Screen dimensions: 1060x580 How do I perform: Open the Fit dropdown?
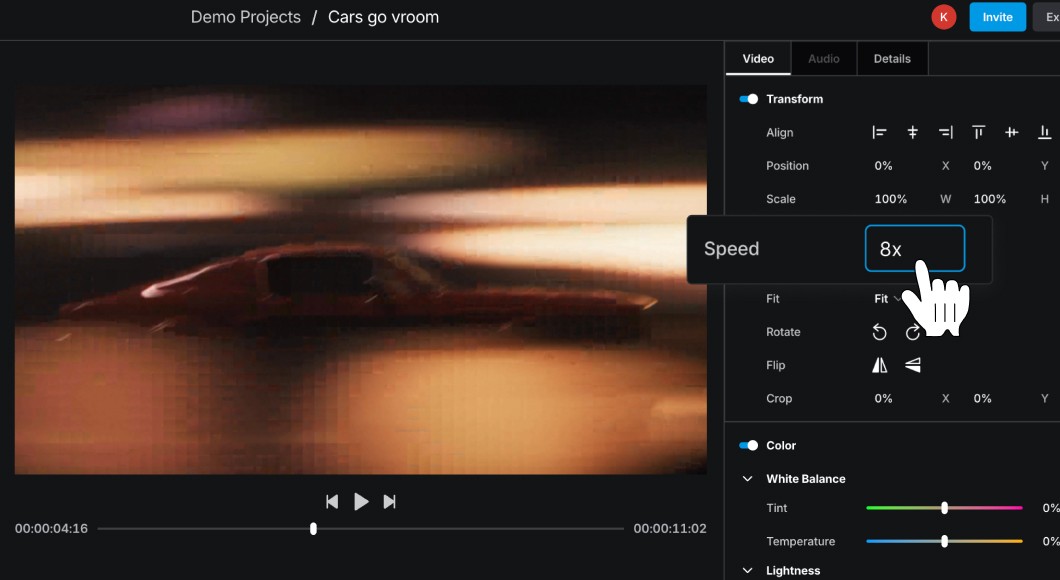(x=887, y=299)
